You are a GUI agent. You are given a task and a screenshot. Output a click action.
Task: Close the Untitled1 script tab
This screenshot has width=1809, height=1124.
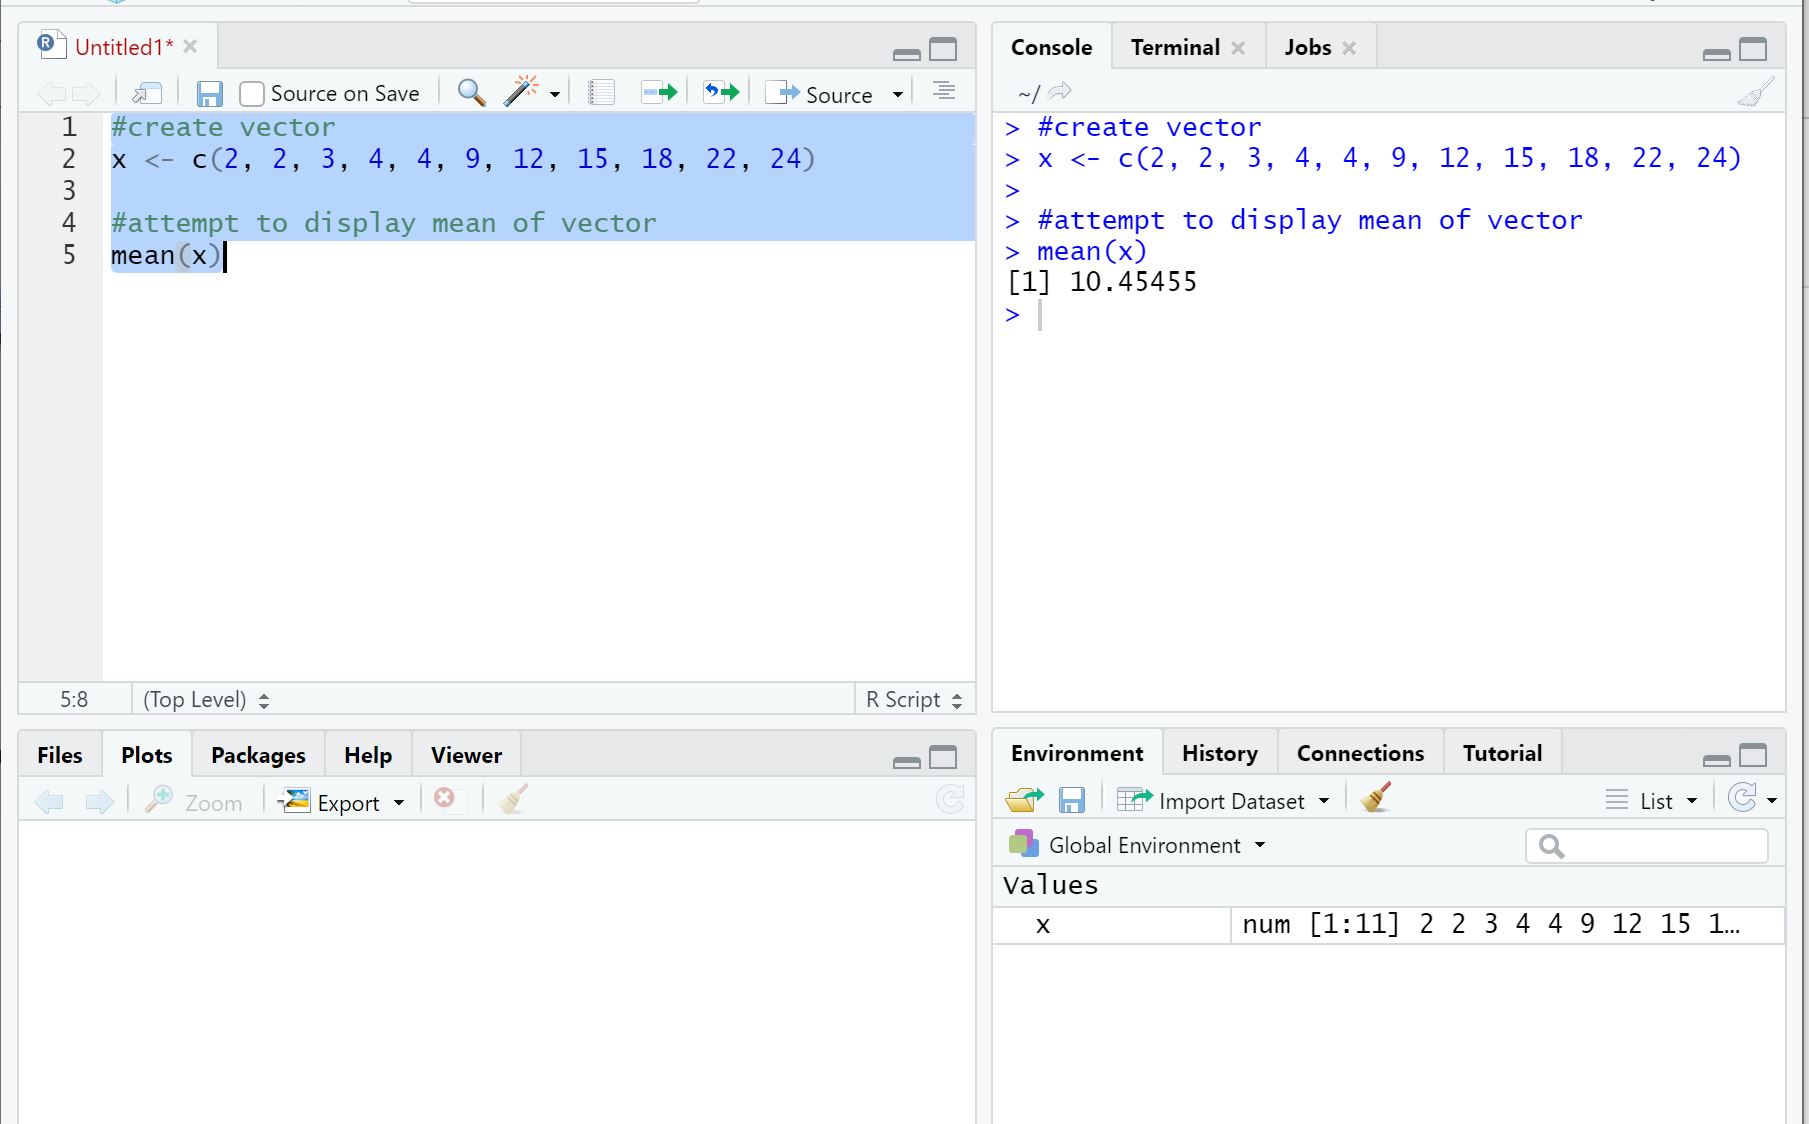point(190,46)
